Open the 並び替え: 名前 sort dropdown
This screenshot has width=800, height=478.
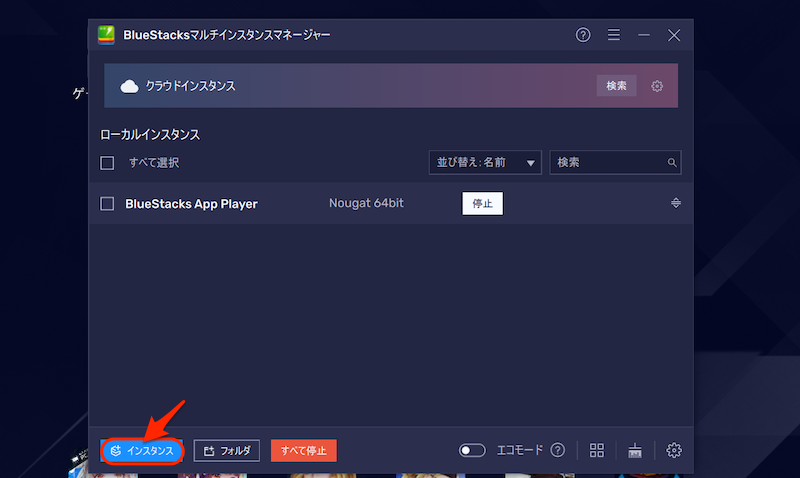tap(484, 162)
